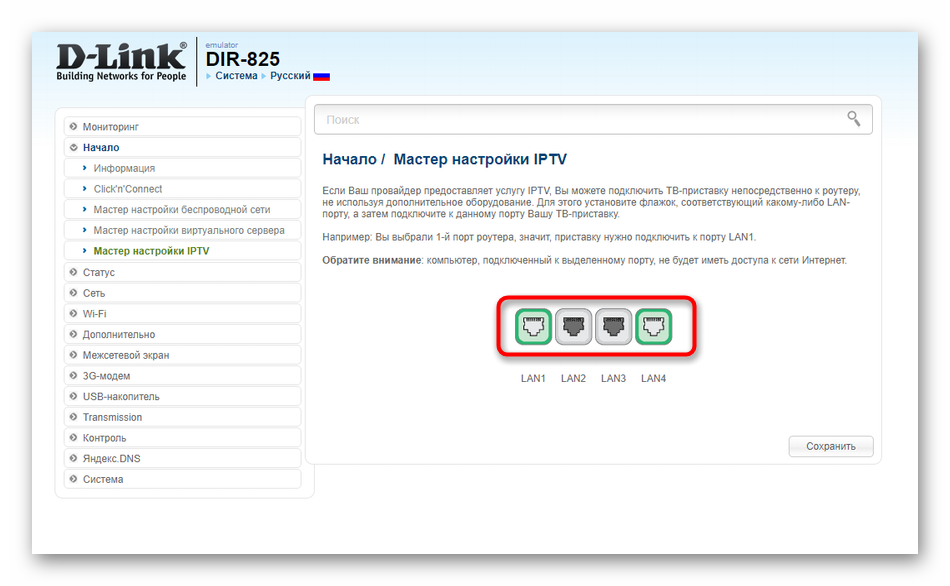Select the LAN1 port icon
This screenshot has width=950, height=586.
pyautogui.click(x=533, y=327)
